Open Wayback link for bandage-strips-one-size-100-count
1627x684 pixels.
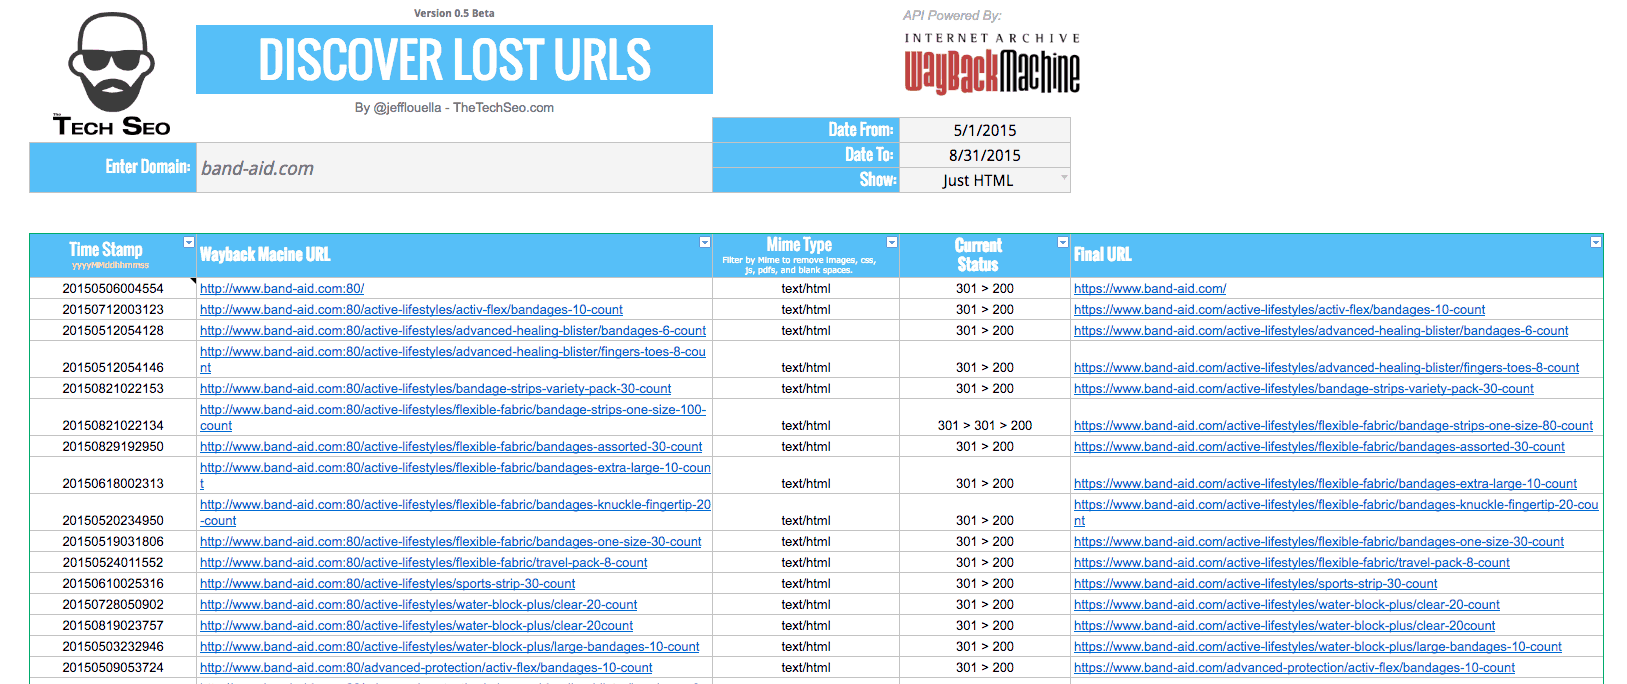[x=453, y=418]
